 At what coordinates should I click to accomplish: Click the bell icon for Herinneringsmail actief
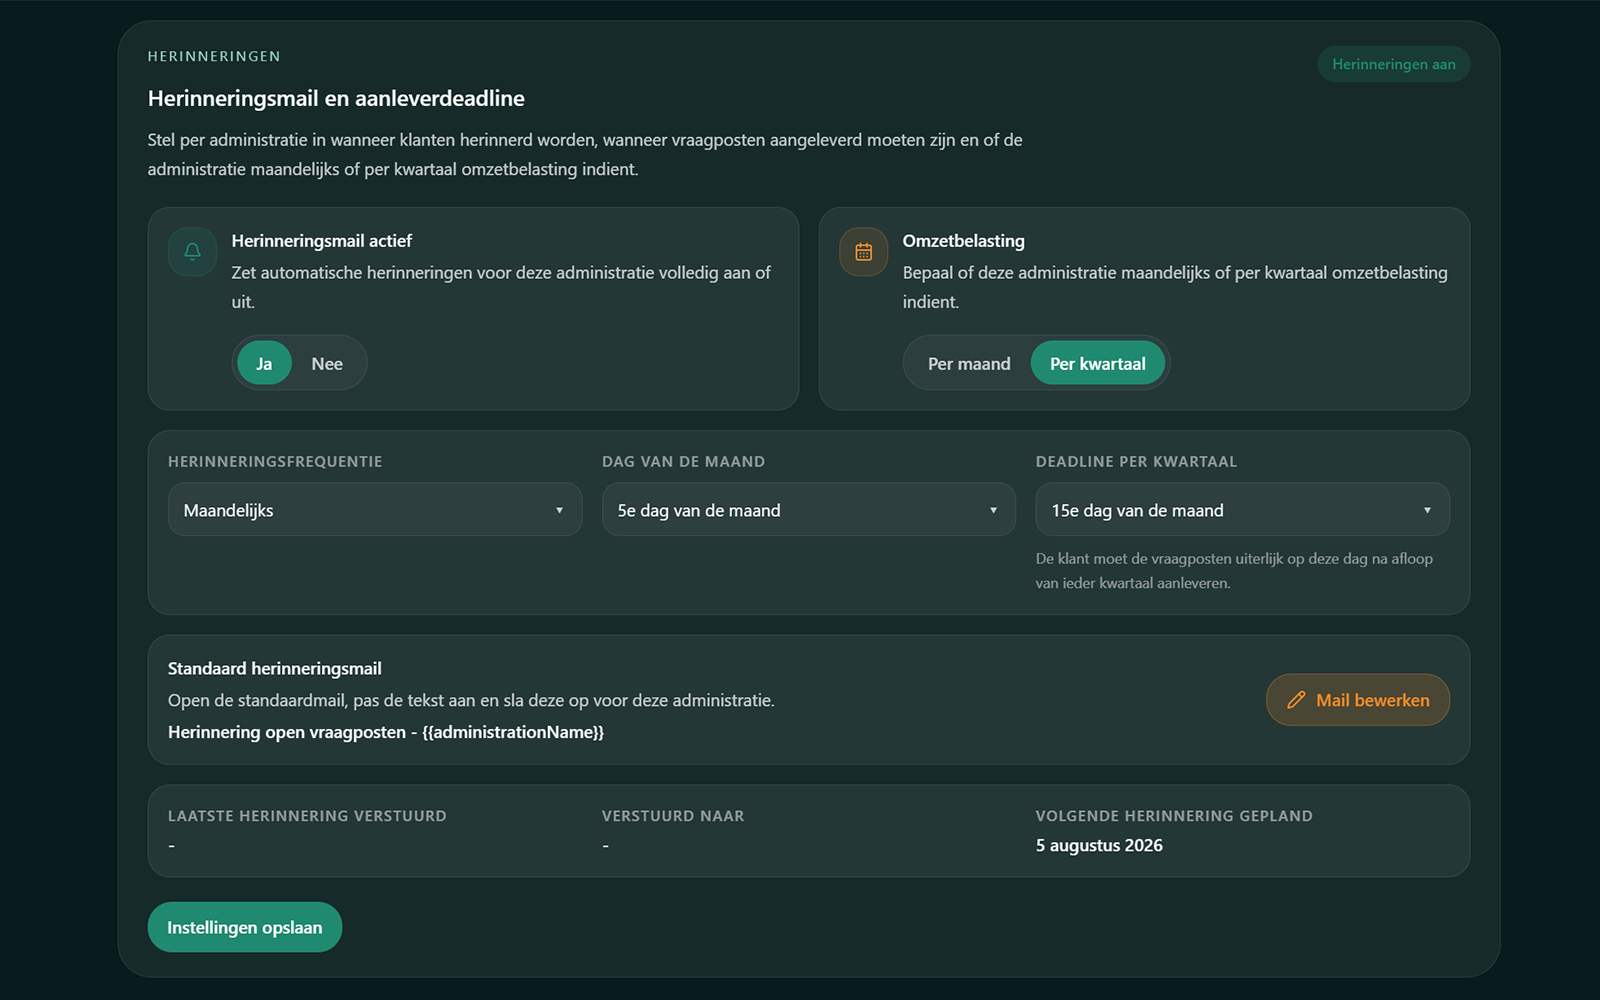pos(193,252)
